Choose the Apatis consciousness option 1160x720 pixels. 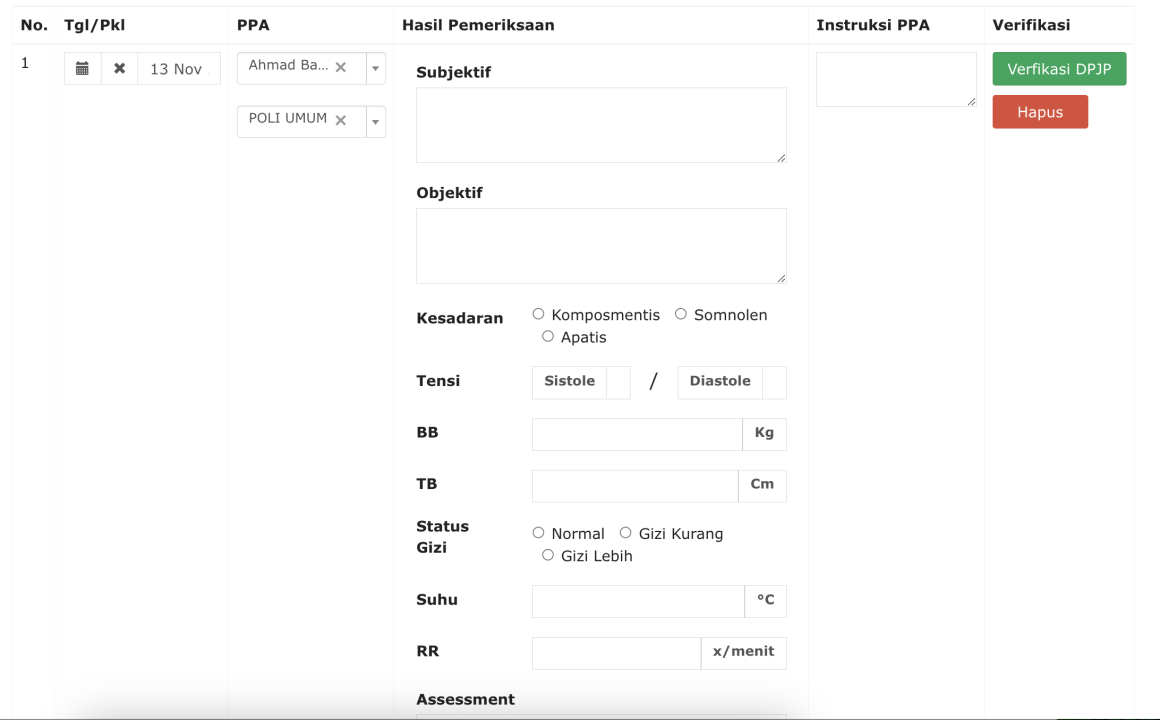(x=547, y=337)
